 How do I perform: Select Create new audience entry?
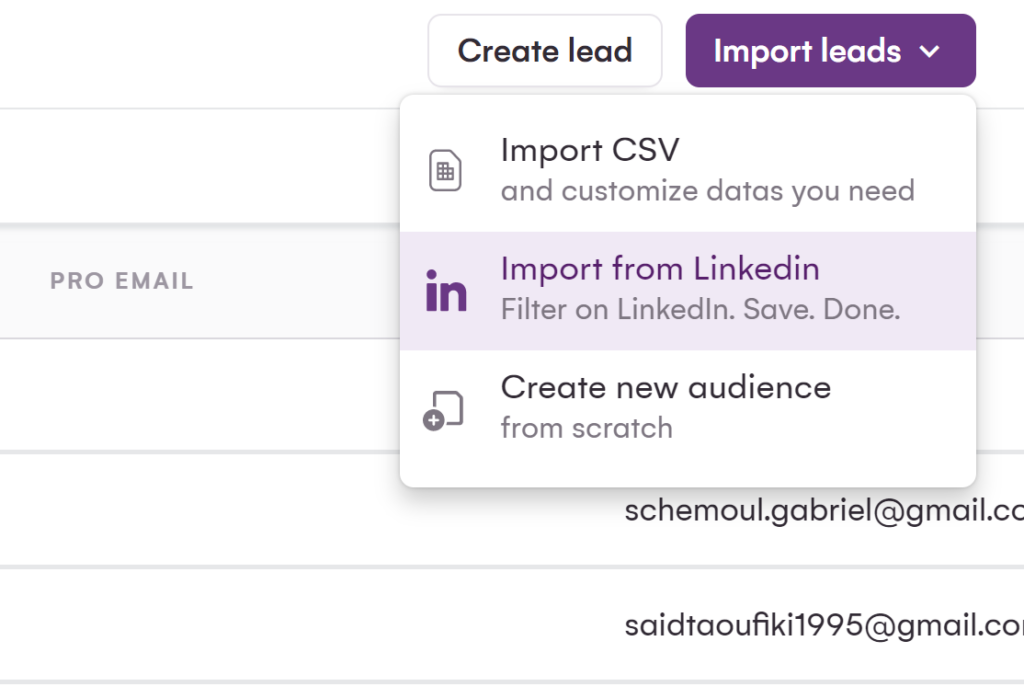(x=666, y=387)
